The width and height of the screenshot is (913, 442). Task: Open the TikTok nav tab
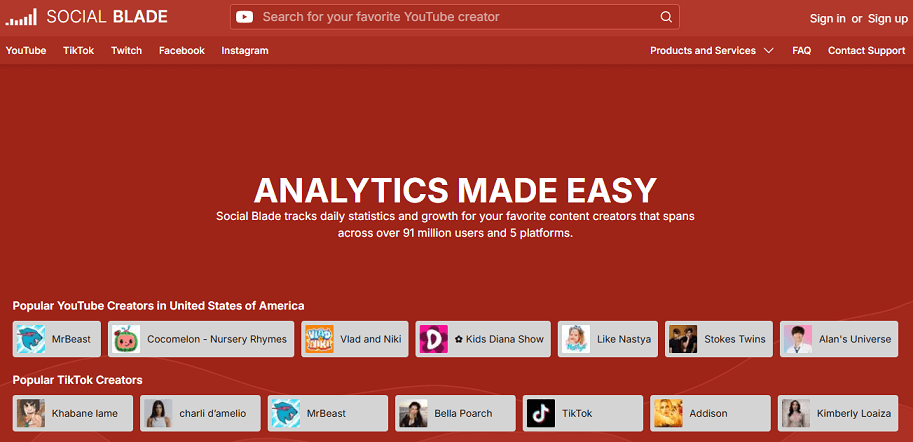pyautogui.click(x=79, y=51)
